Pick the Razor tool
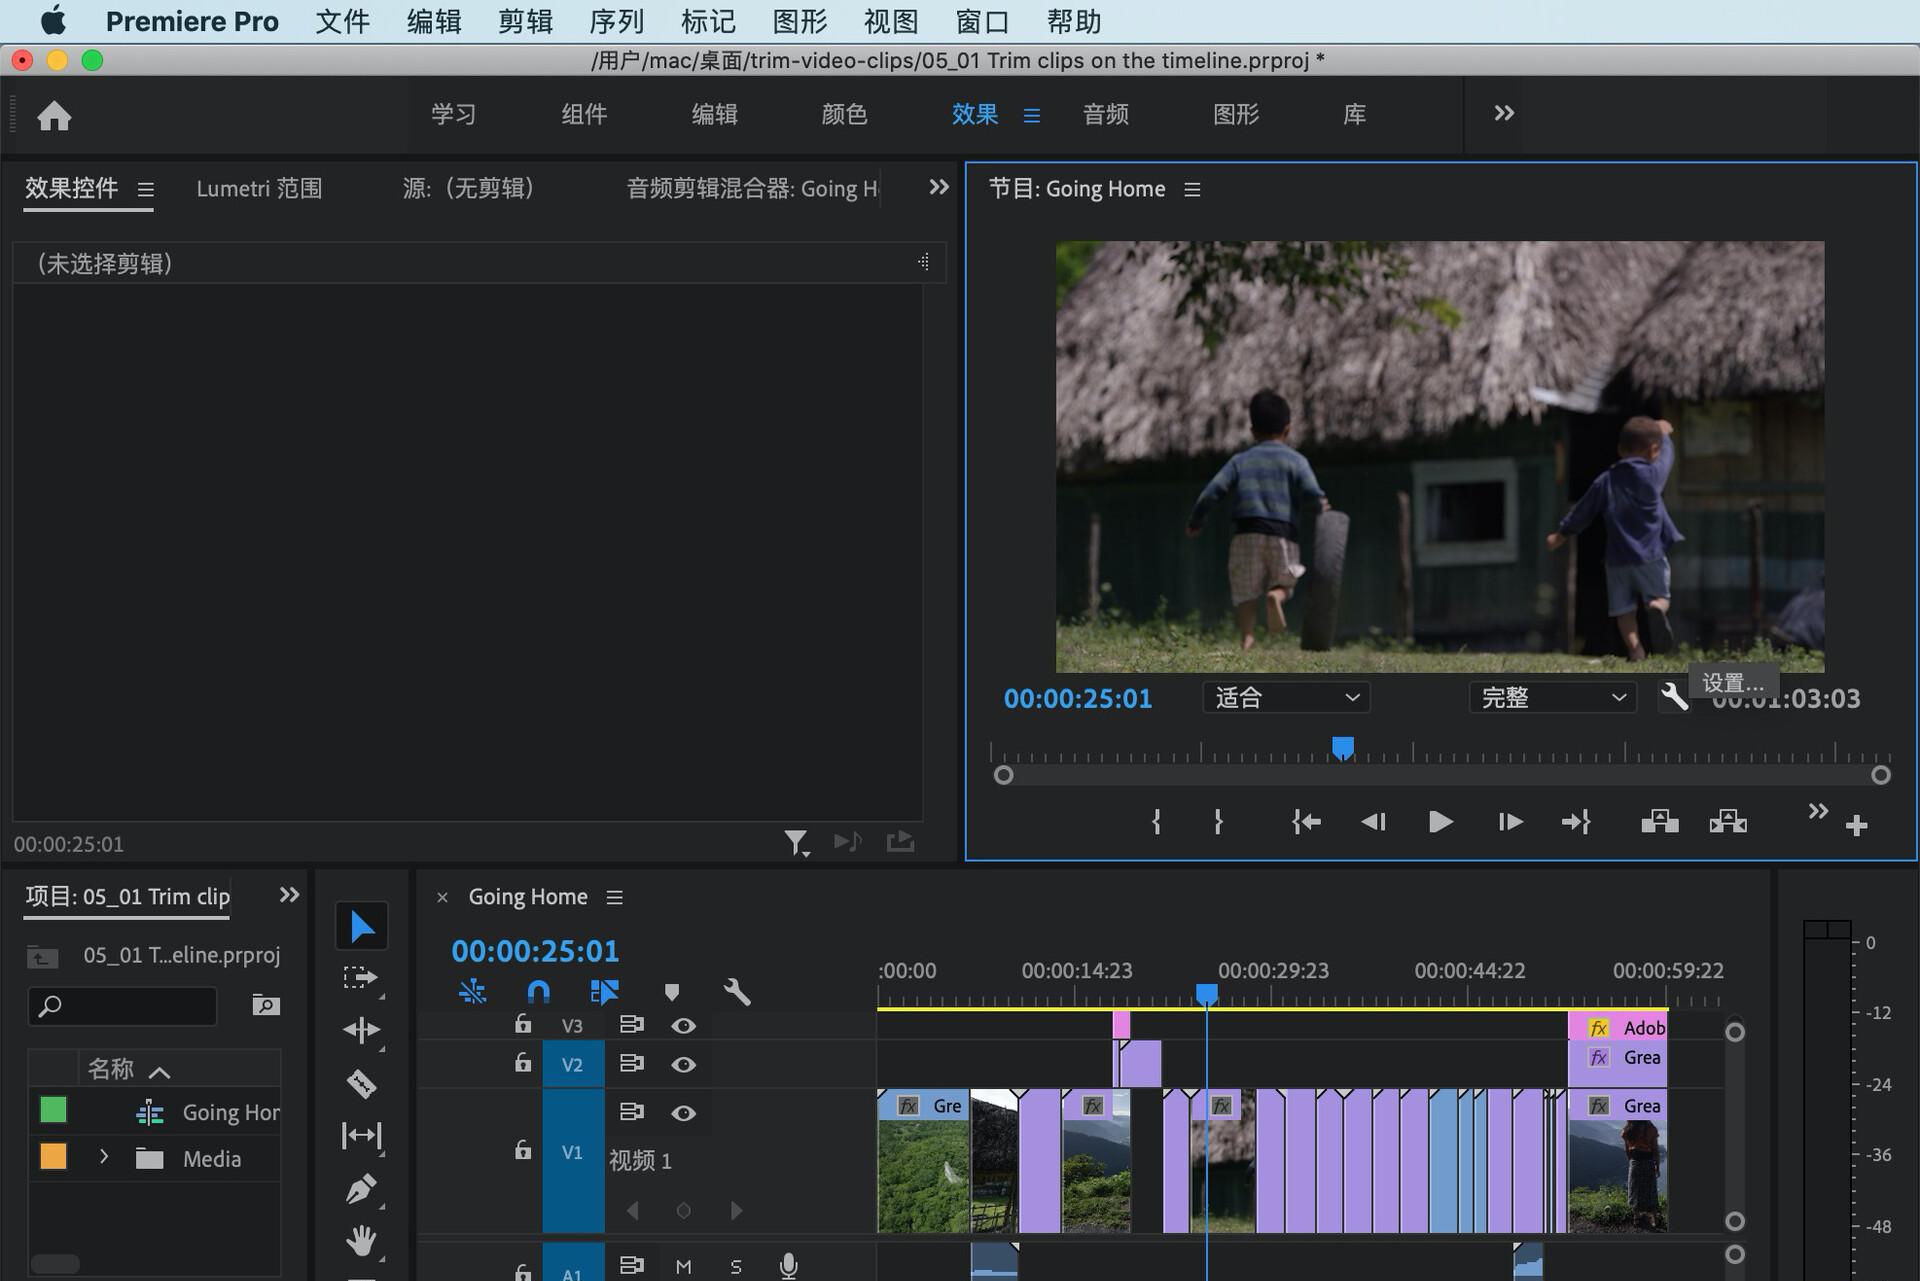The width and height of the screenshot is (1920, 1281). point(361,1083)
